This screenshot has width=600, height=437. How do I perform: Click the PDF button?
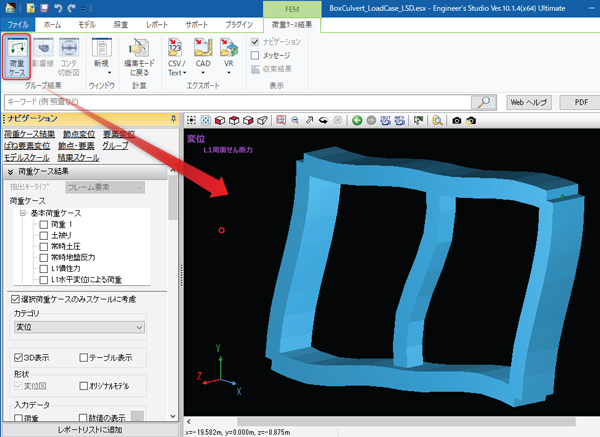click(580, 103)
